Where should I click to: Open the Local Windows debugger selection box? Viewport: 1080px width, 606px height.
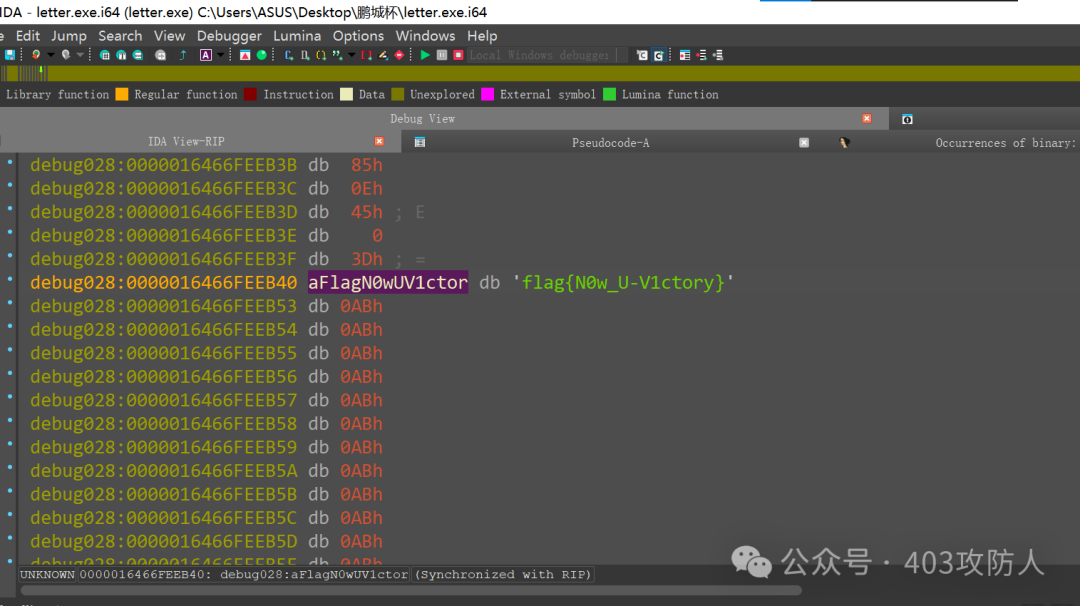pyautogui.click(x=540, y=55)
